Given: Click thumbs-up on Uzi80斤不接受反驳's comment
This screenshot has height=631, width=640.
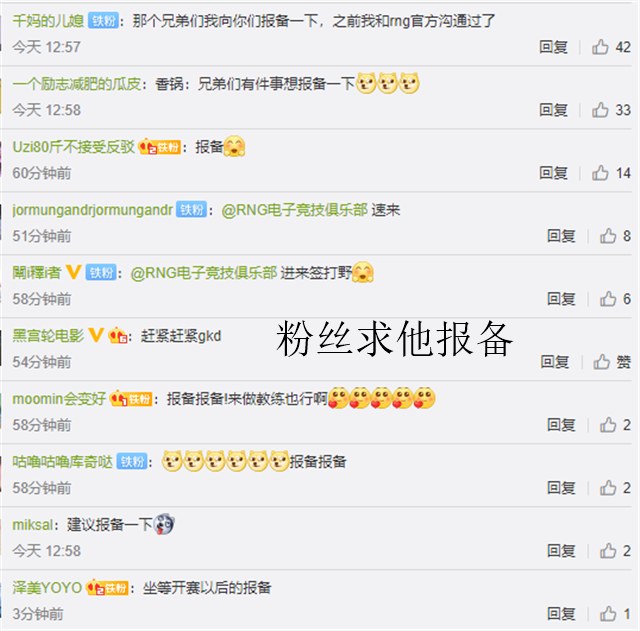Looking at the screenshot, I should coord(600,173).
